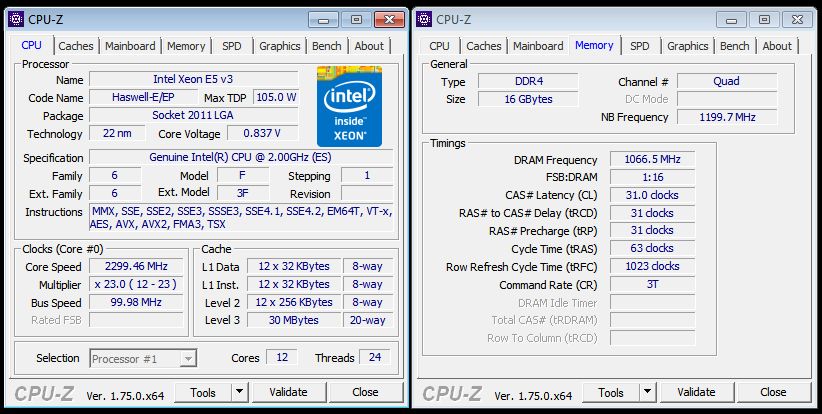Click the empty DC Mode field
Viewport: 822px width, 414px height.
pyautogui.click(x=727, y=99)
